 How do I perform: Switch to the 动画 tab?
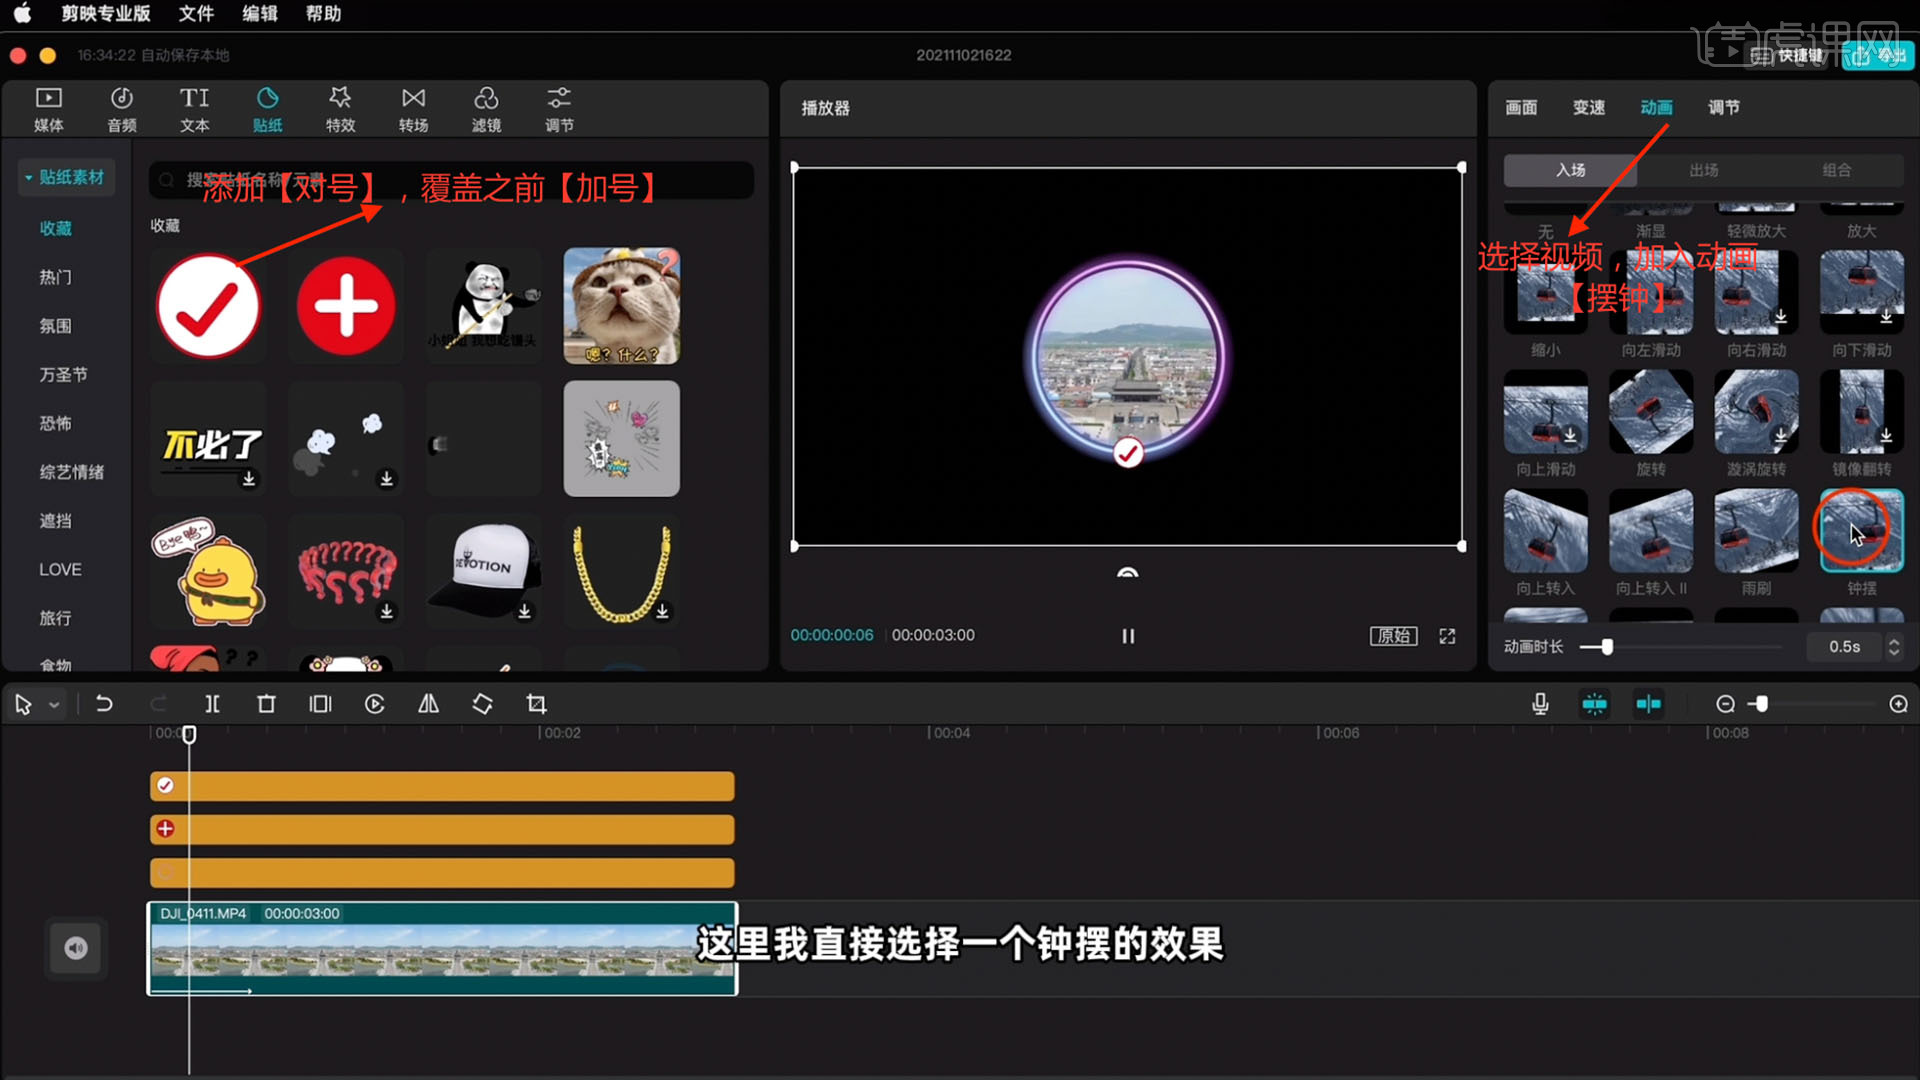(1656, 107)
